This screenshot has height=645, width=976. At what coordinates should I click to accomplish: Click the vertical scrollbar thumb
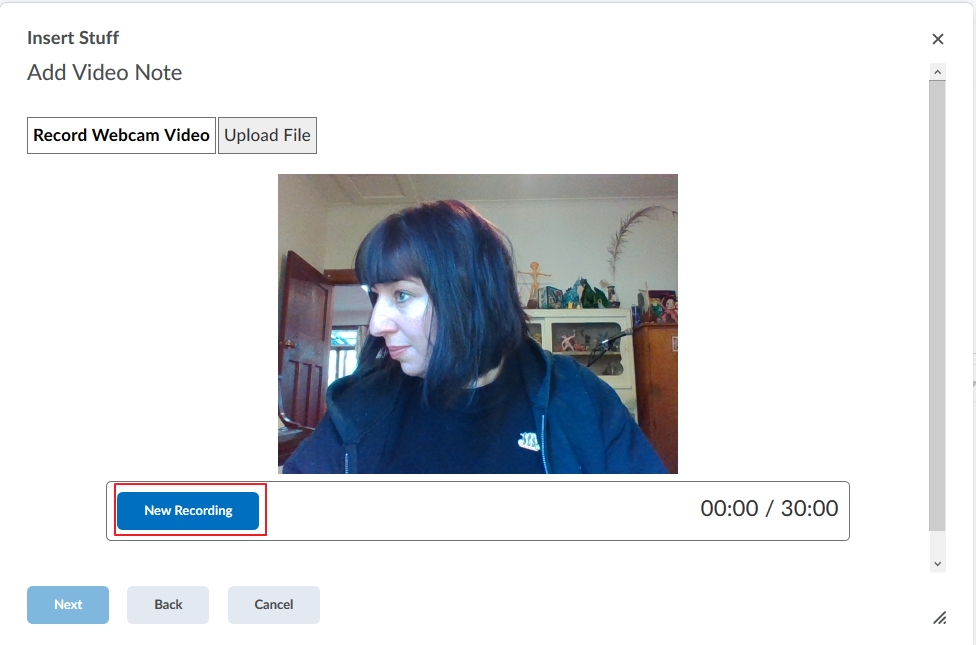937,306
